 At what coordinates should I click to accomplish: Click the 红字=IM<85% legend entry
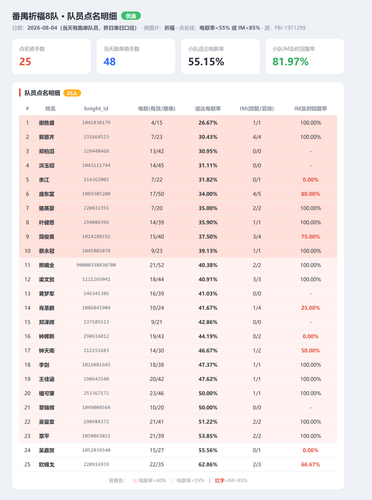click(x=231, y=481)
